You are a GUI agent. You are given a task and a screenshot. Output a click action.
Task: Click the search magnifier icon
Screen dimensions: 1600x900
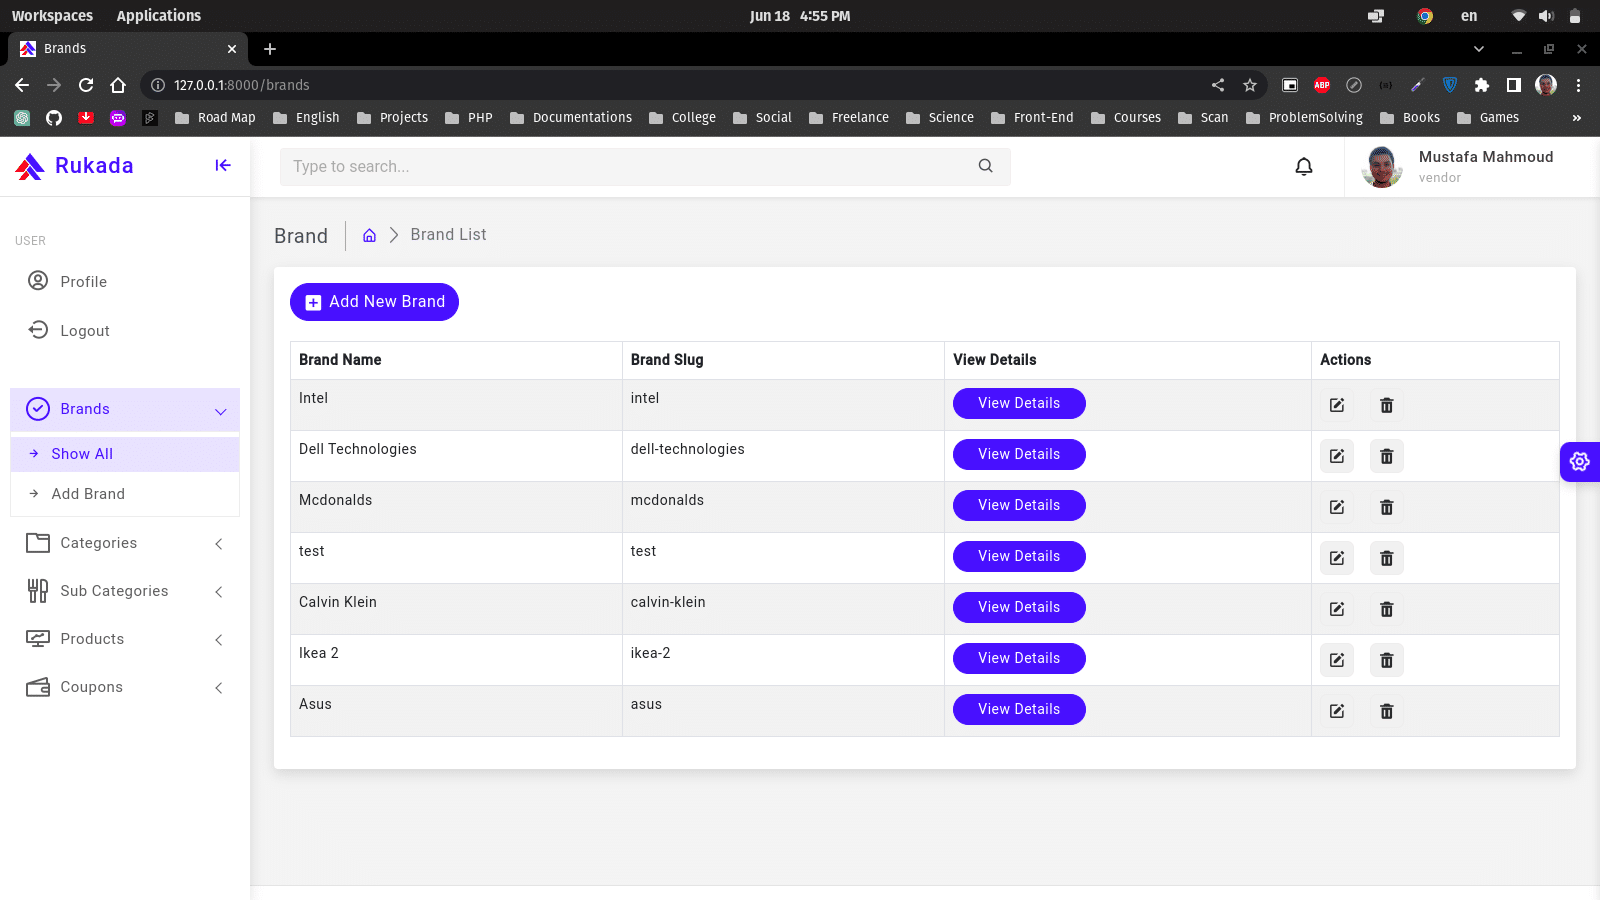coord(985,166)
